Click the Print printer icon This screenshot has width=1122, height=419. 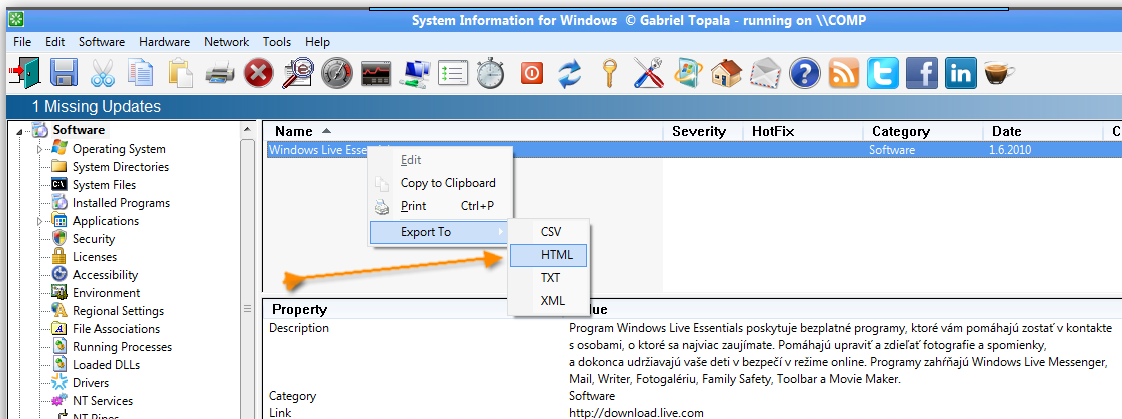coord(220,73)
